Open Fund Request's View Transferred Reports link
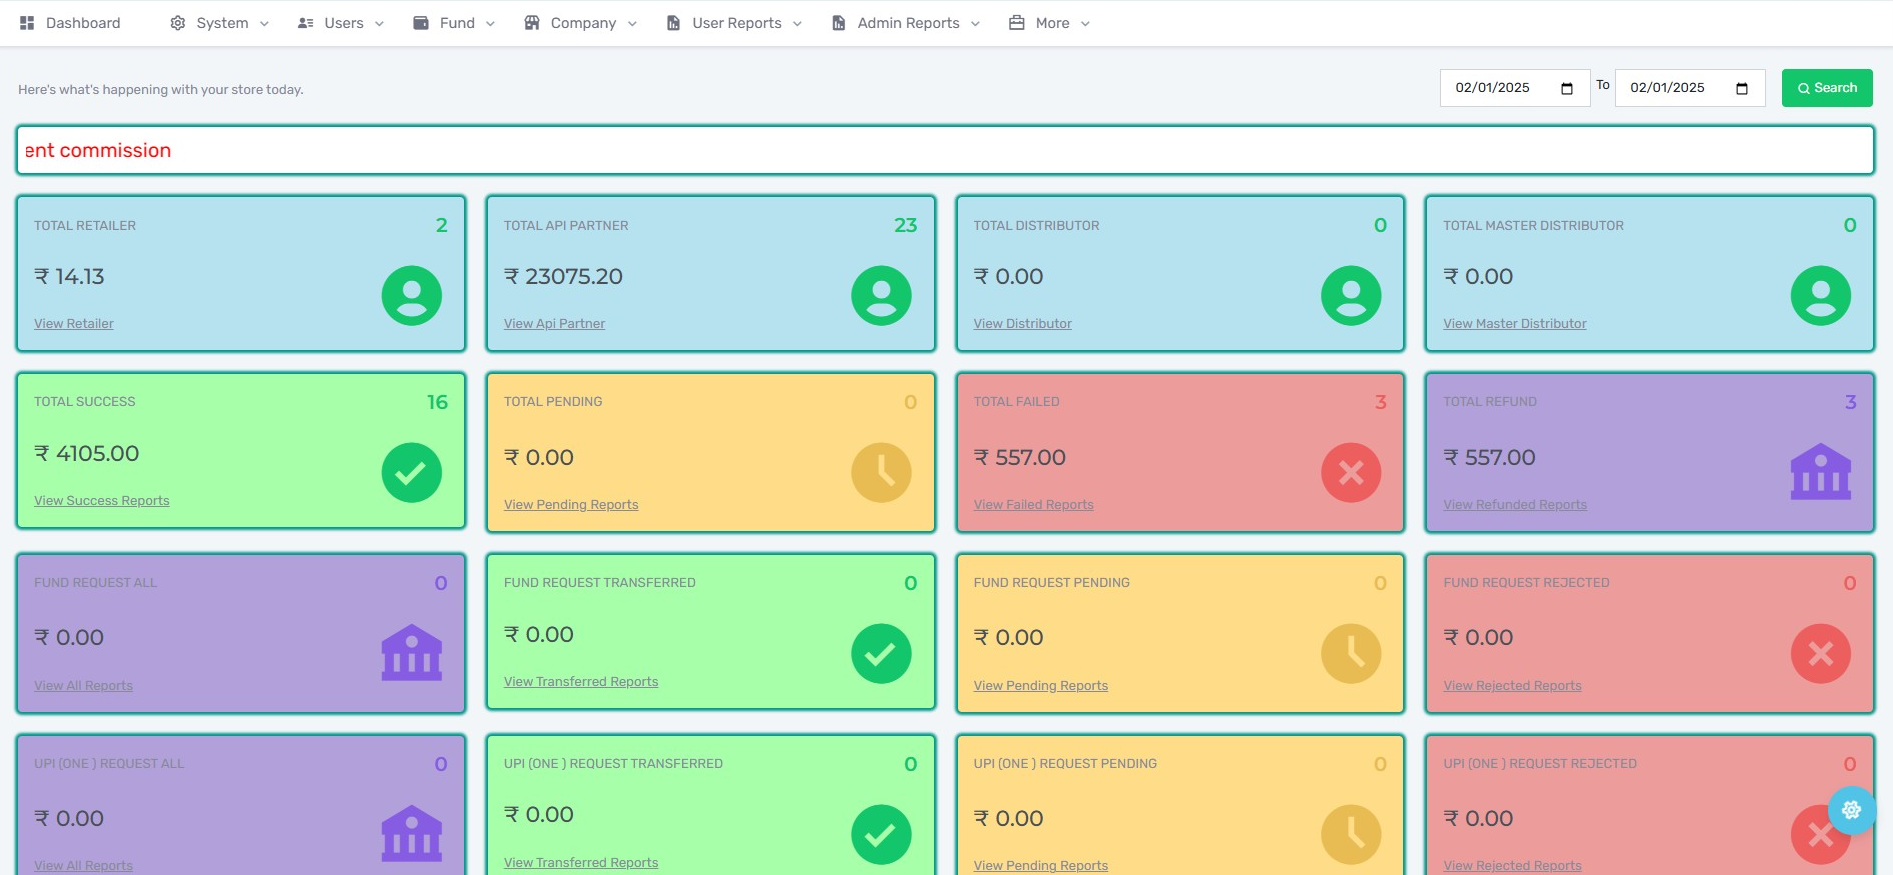Image resolution: width=1893 pixels, height=875 pixels. [581, 681]
